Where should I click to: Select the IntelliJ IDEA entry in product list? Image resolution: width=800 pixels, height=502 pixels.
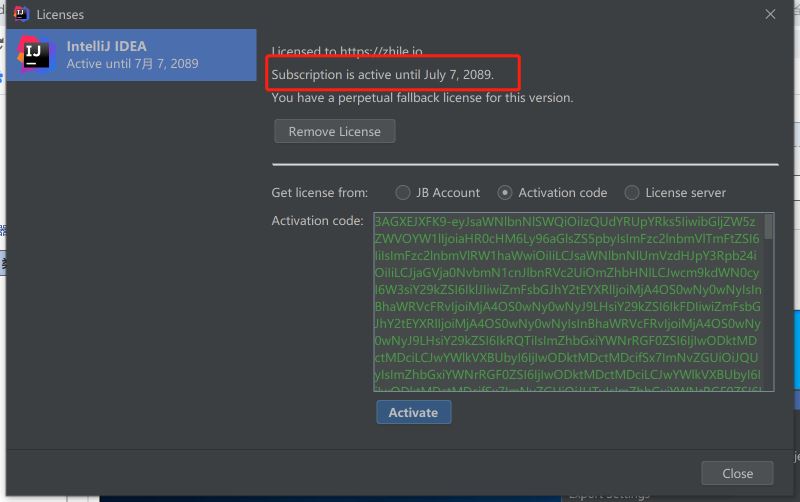(x=131, y=55)
